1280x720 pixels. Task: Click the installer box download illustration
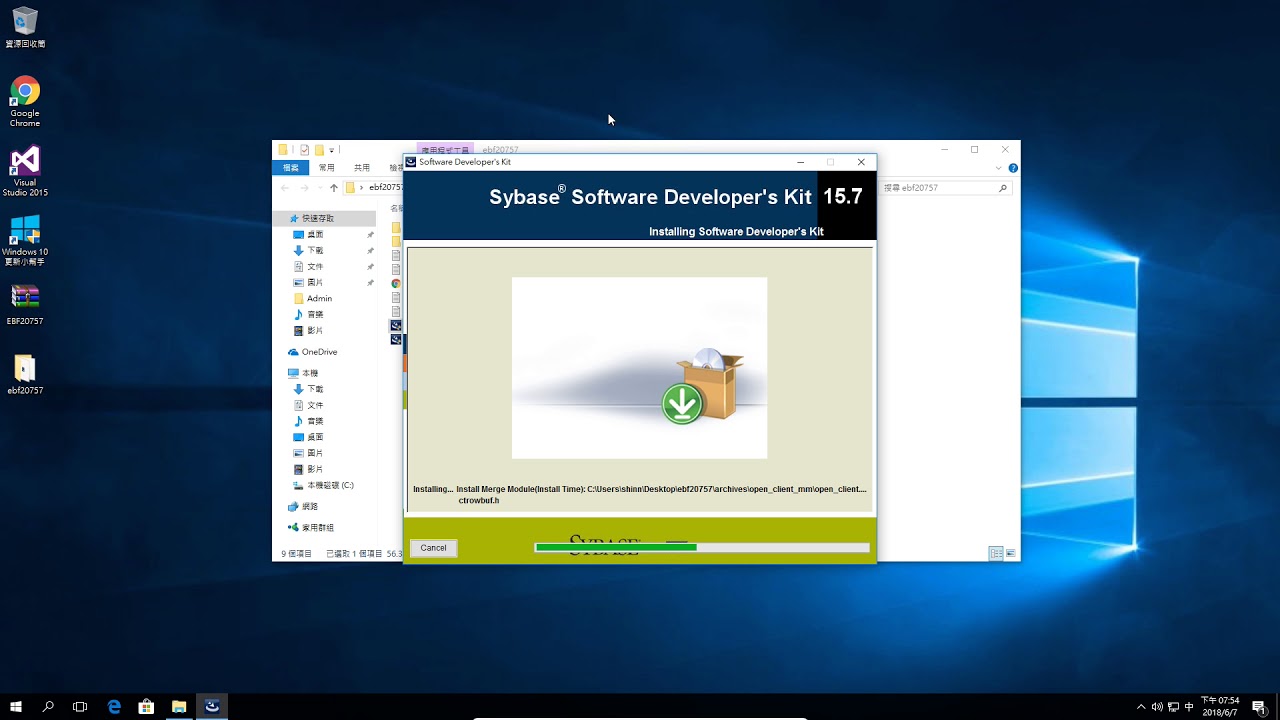[x=639, y=368]
